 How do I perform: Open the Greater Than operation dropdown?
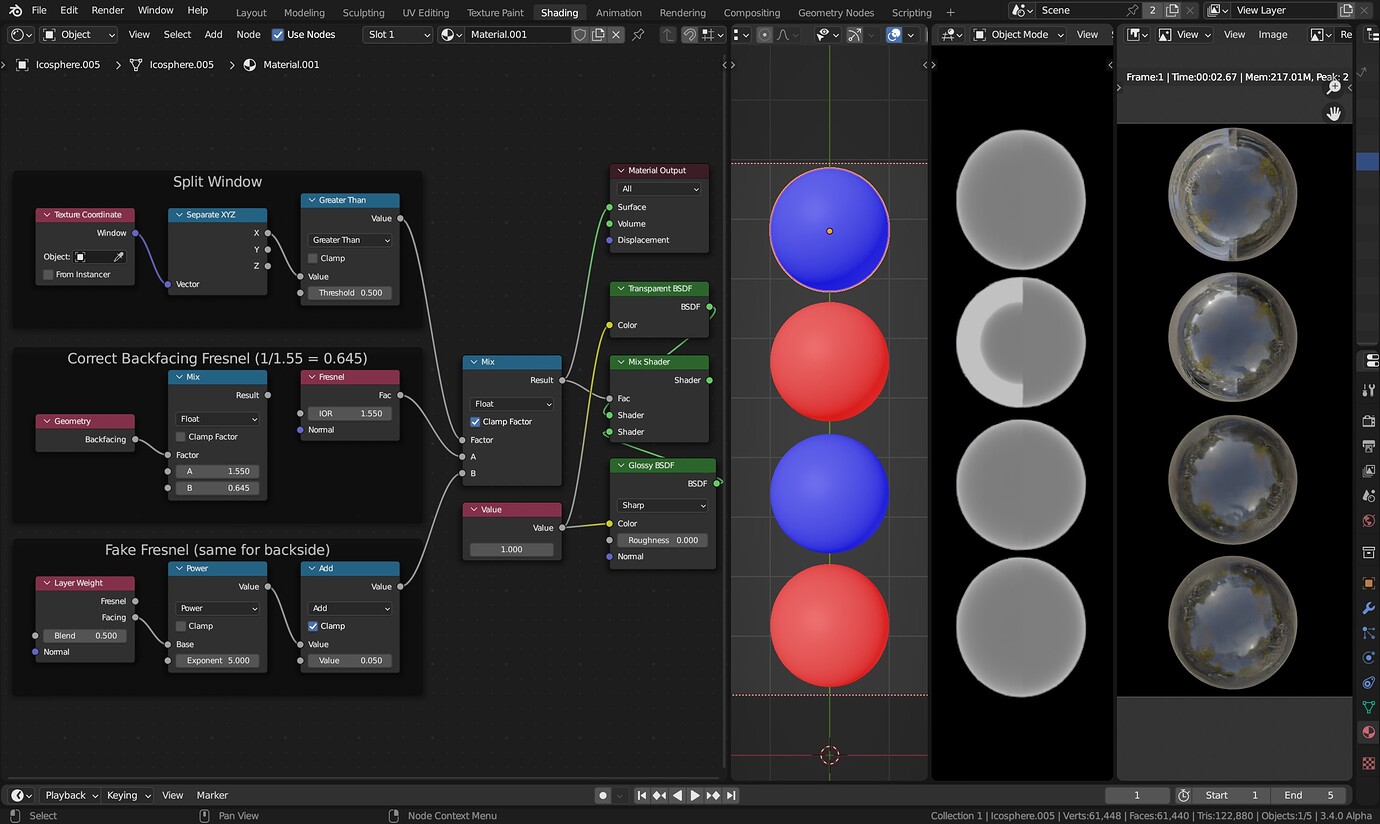point(348,239)
